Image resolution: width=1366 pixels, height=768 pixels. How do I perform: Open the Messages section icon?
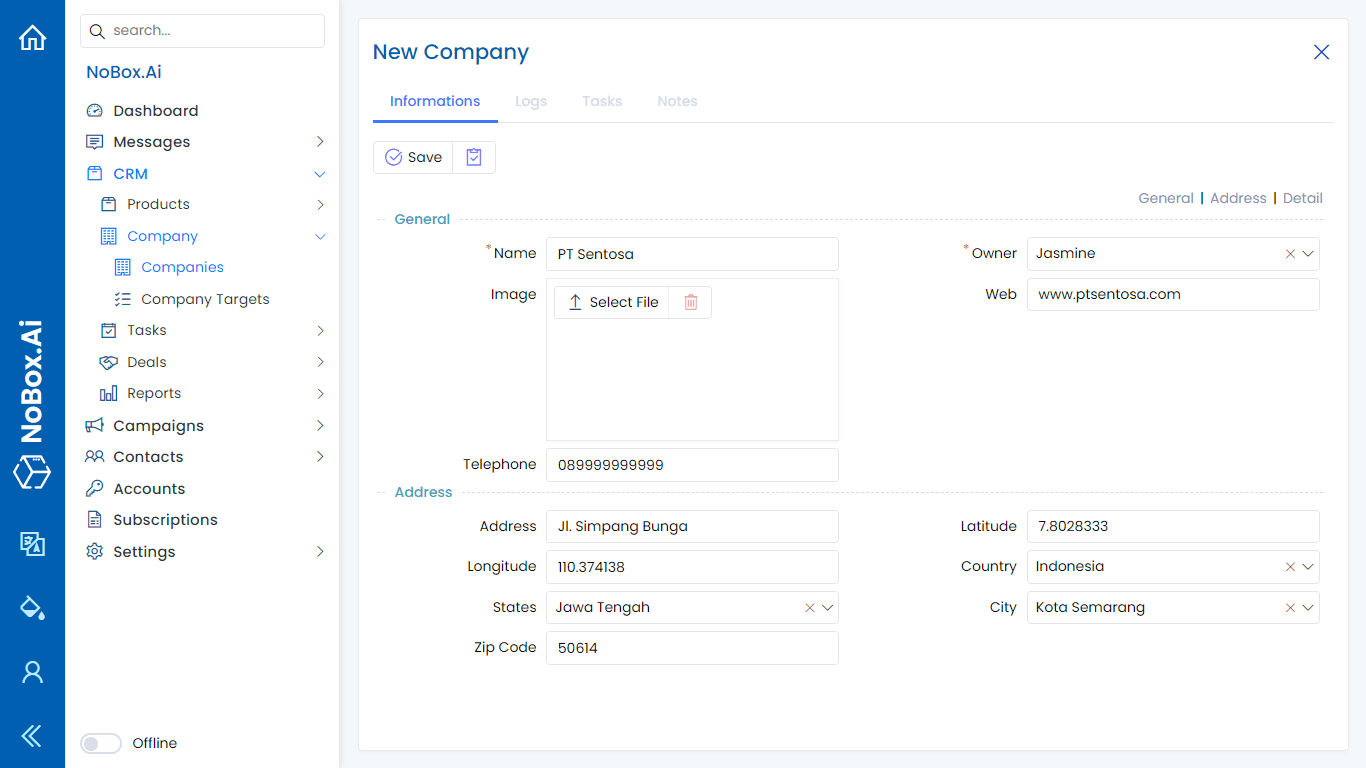pos(95,141)
